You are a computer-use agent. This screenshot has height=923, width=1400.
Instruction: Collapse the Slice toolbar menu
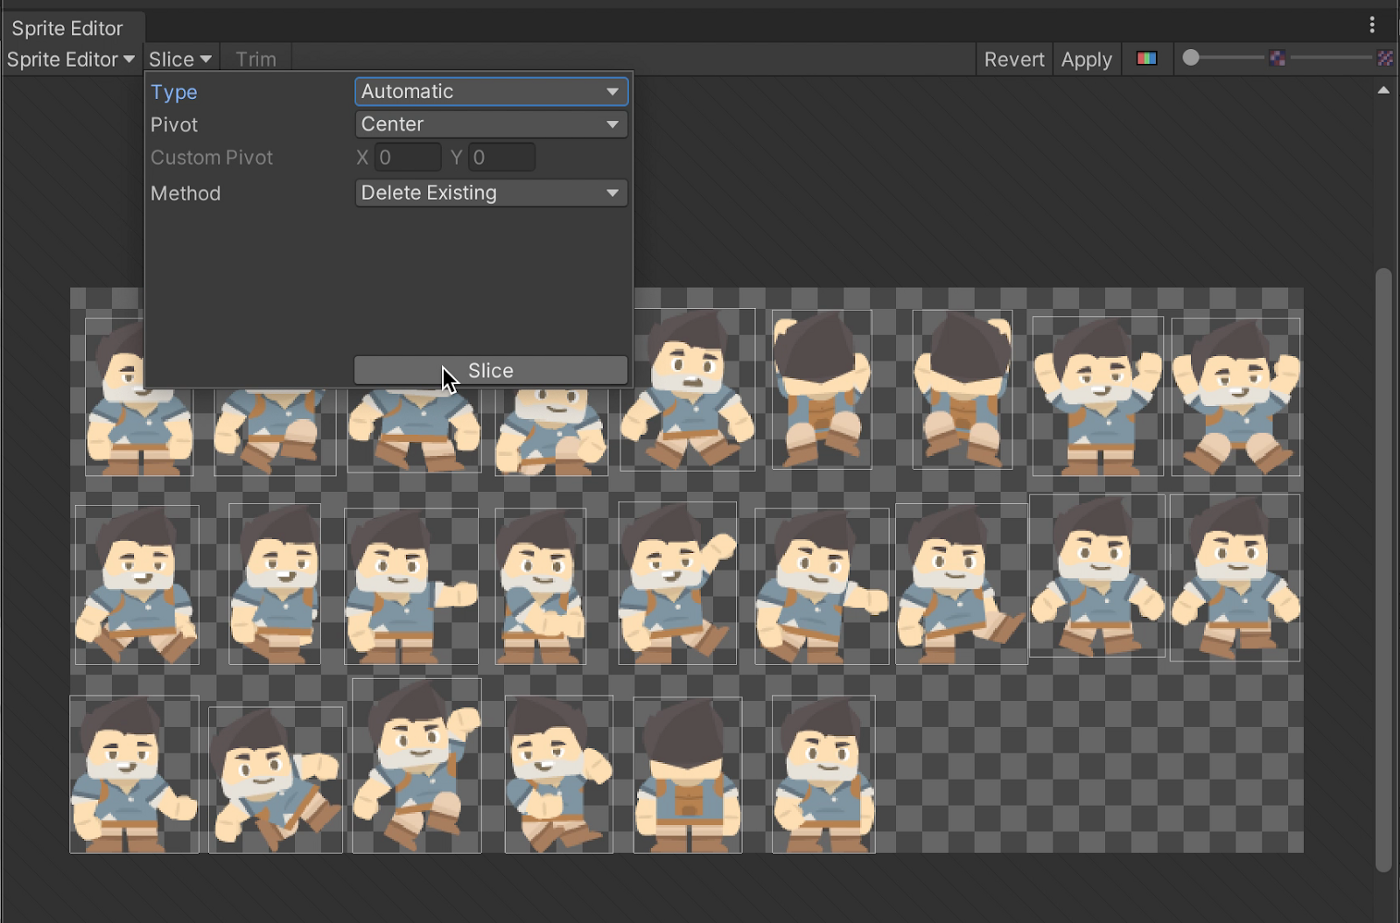(x=180, y=59)
